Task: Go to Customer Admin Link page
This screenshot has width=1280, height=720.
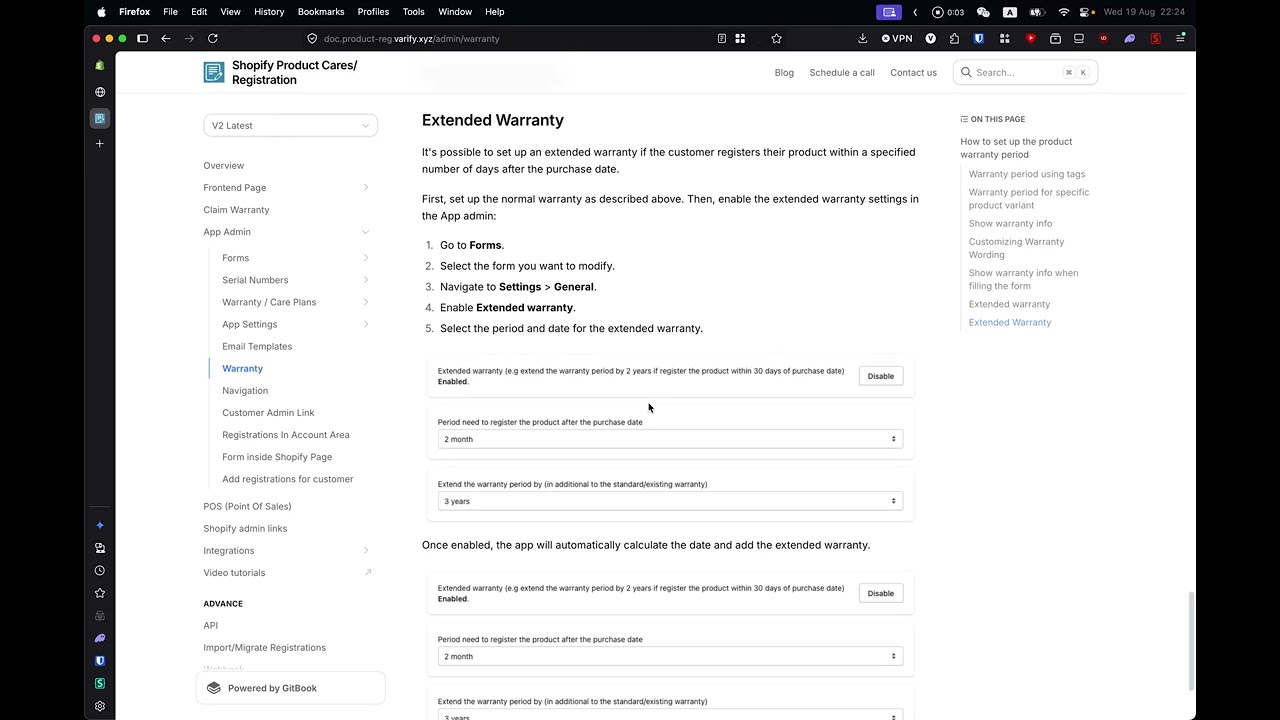Action: pyautogui.click(x=268, y=412)
